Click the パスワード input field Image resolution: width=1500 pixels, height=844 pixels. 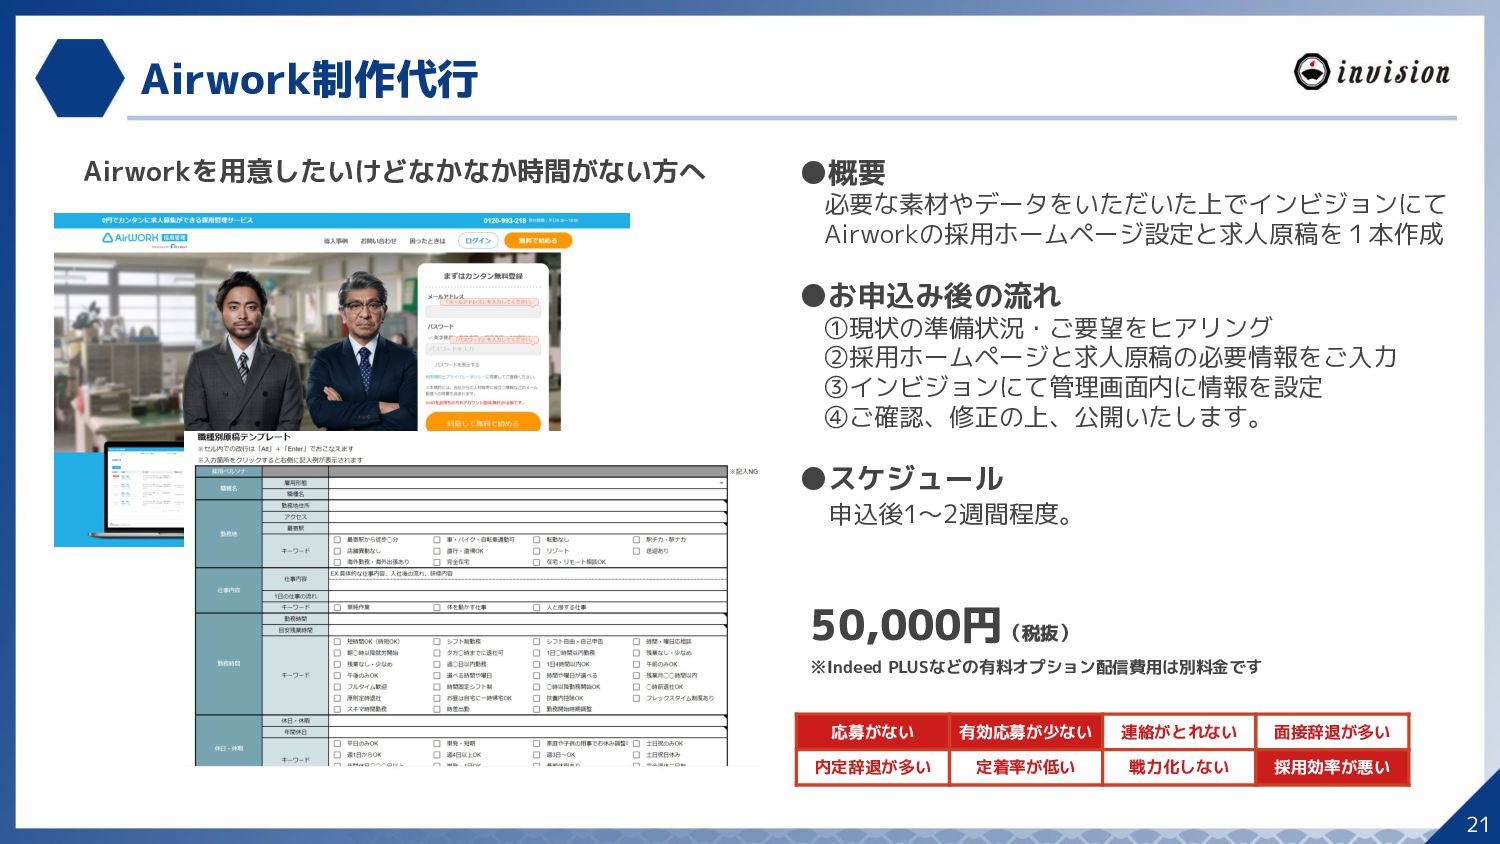[x=483, y=349]
